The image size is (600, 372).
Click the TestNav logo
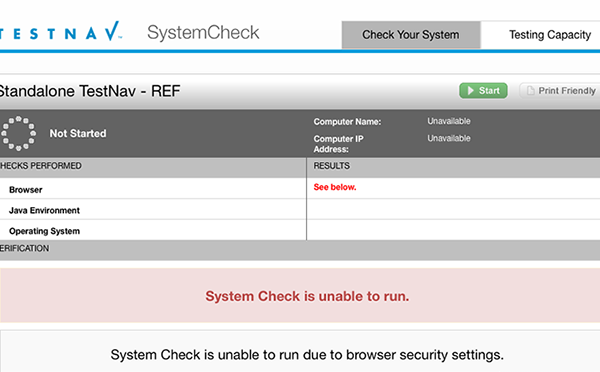coord(60,32)
